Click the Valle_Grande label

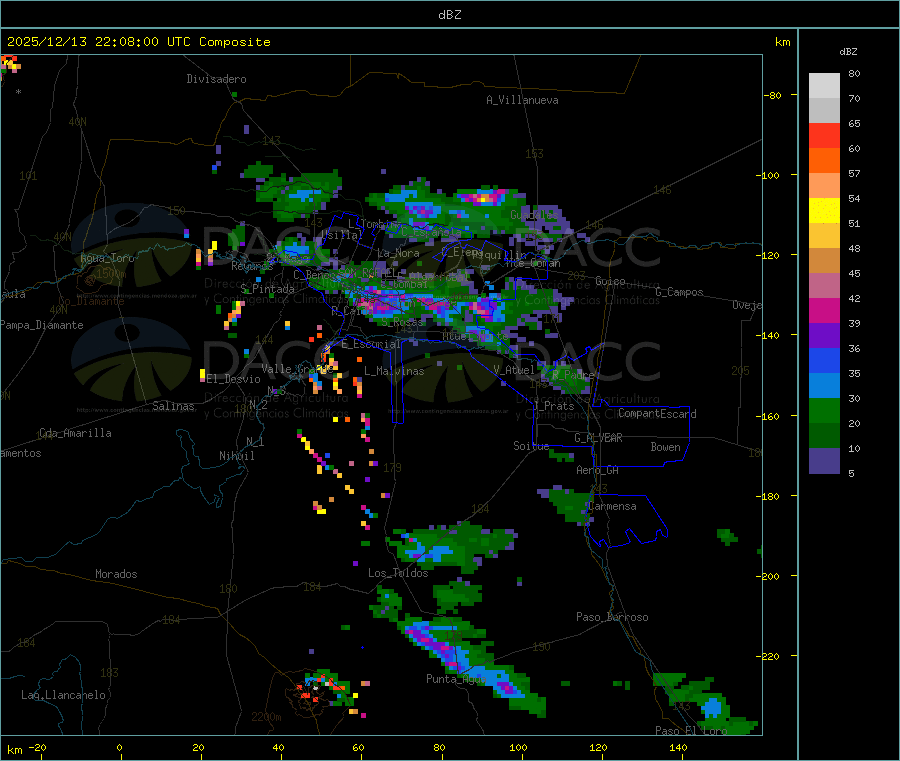click(297, 369)
